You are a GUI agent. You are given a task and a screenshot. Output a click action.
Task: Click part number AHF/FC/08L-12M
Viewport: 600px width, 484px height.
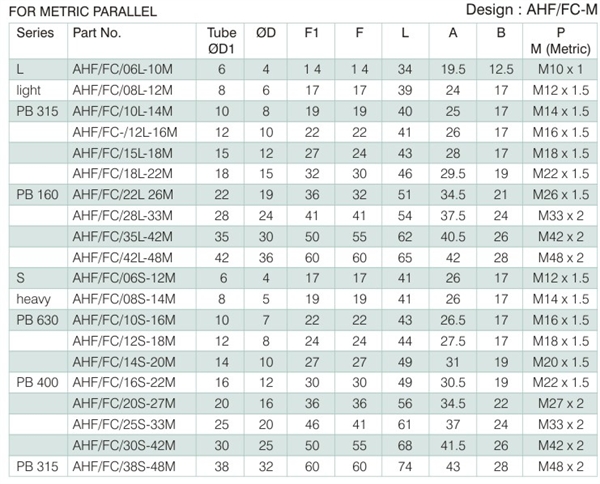point(122,90)
